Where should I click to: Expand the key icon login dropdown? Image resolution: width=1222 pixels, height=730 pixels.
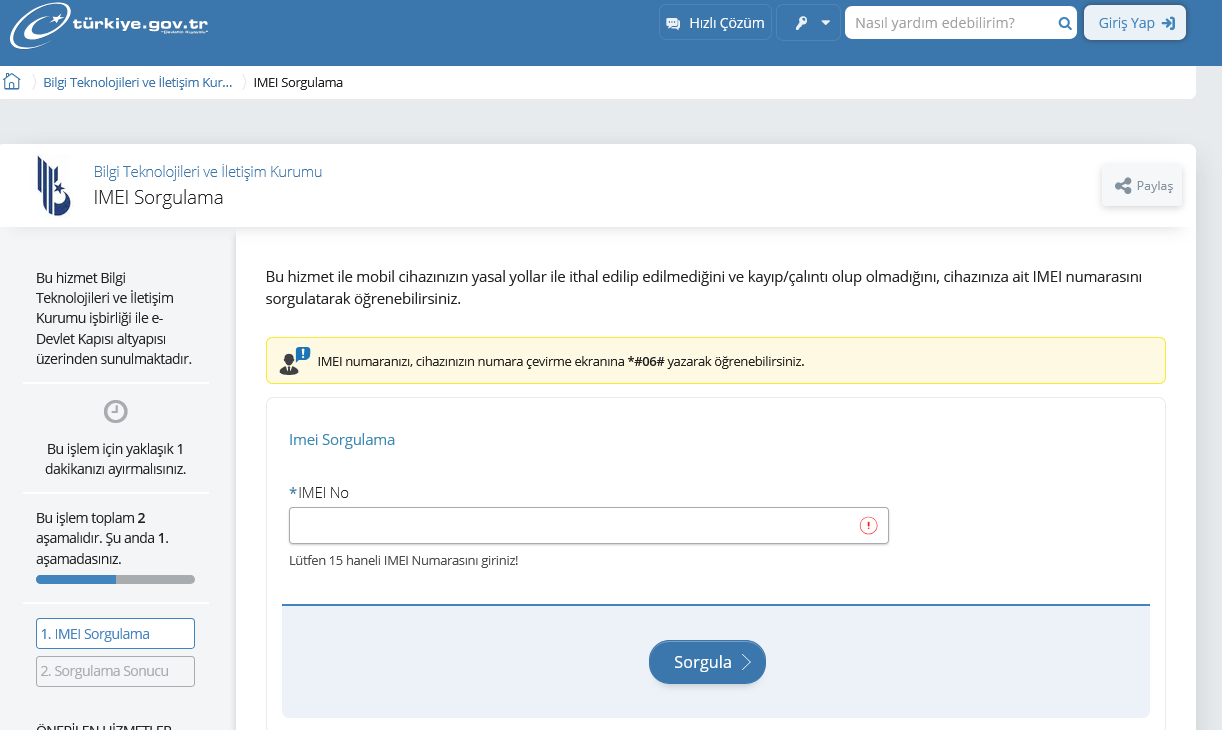[809, 23]
